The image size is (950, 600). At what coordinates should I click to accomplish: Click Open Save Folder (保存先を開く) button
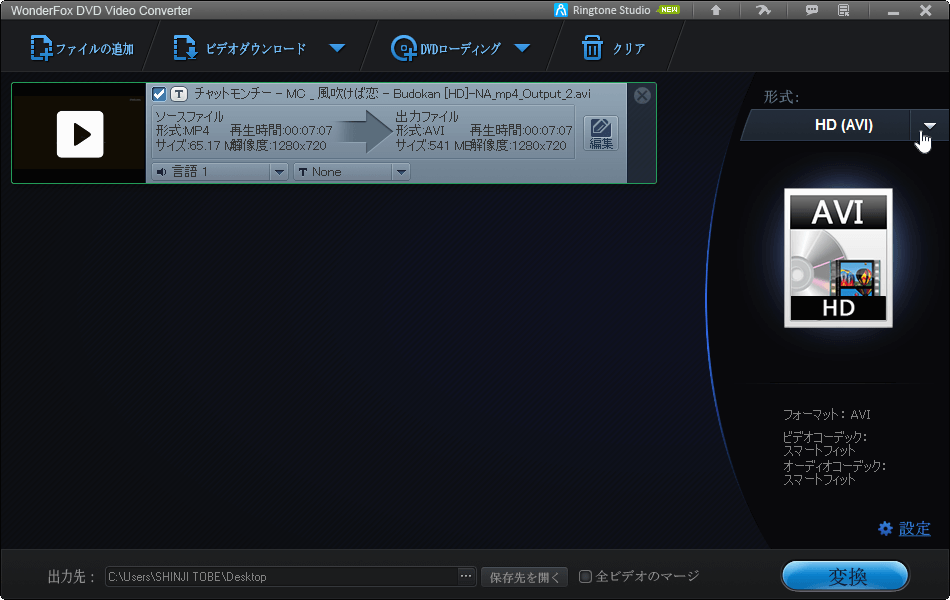(525, 577)
